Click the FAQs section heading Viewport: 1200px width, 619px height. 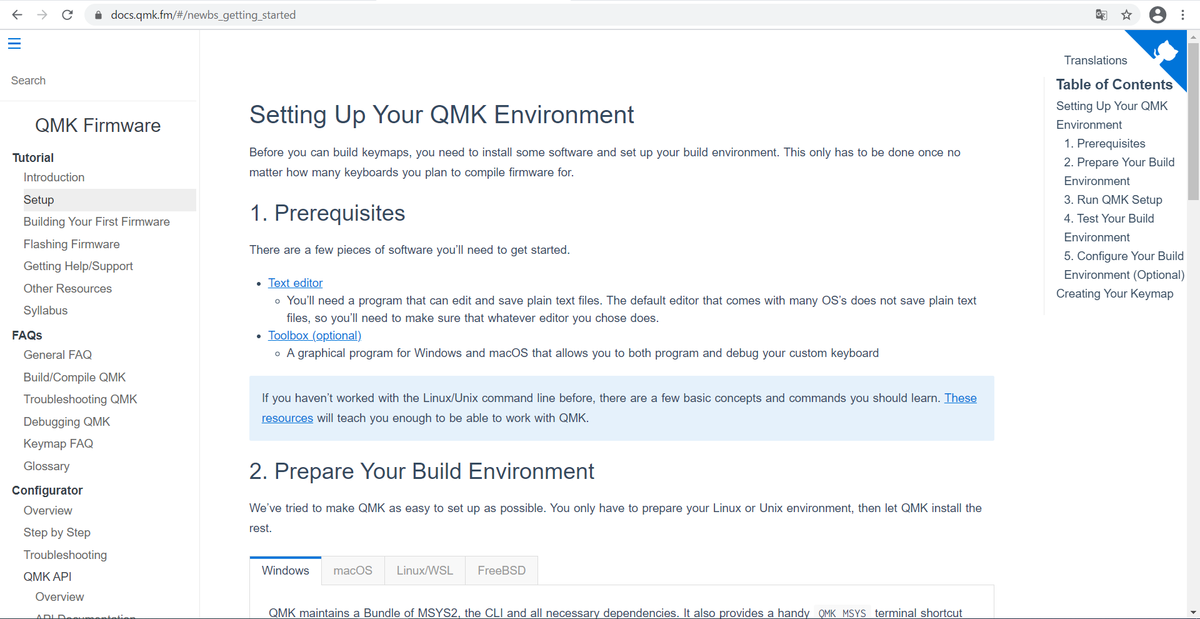[x=27, y=335]
